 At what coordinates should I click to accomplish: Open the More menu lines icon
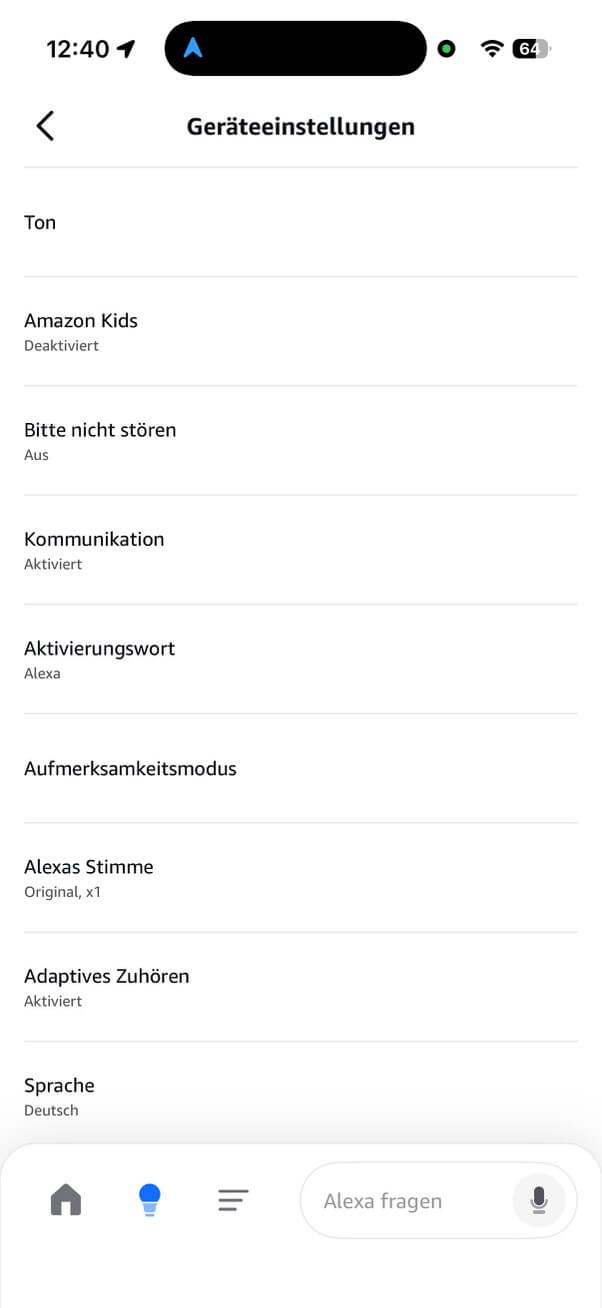233,1200
